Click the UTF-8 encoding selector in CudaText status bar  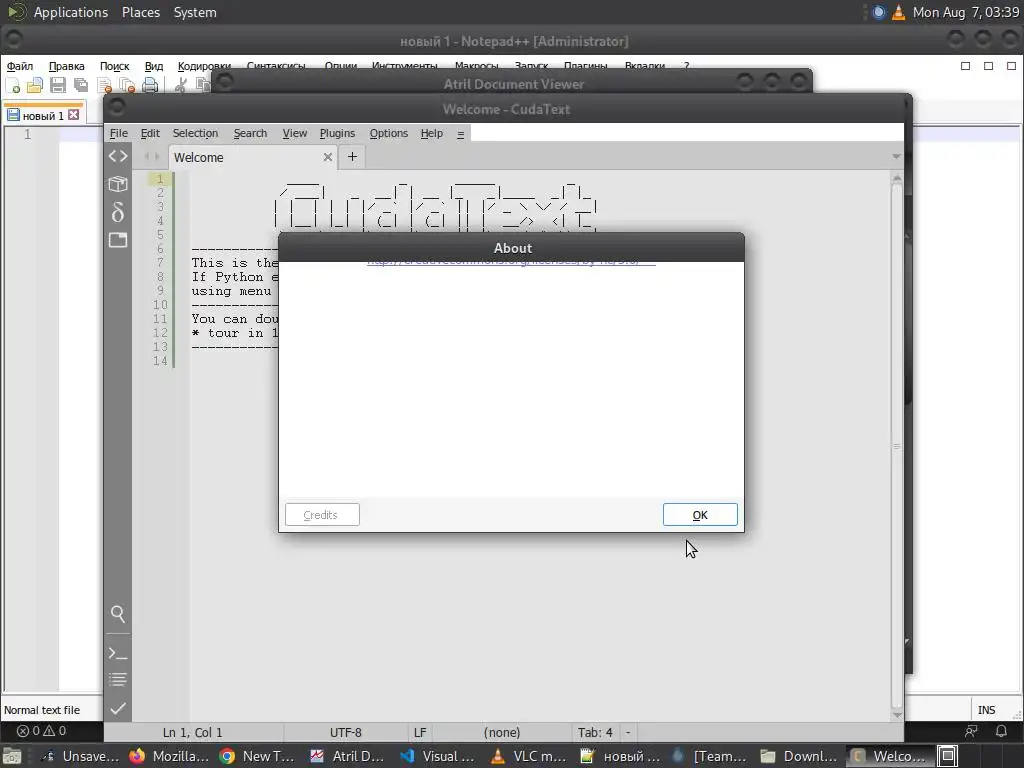(345, 733)
